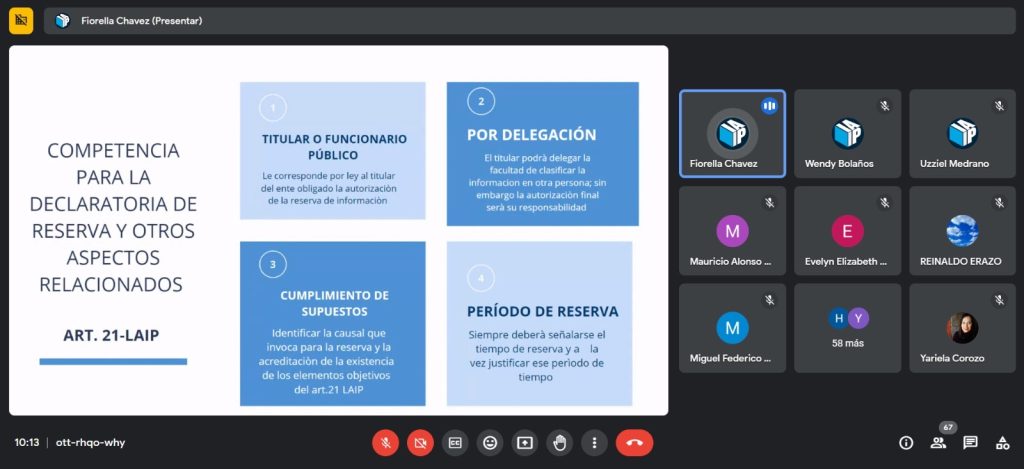Click the yellow stop-presentation icon at top left
1024x469 pixels.
21,20
